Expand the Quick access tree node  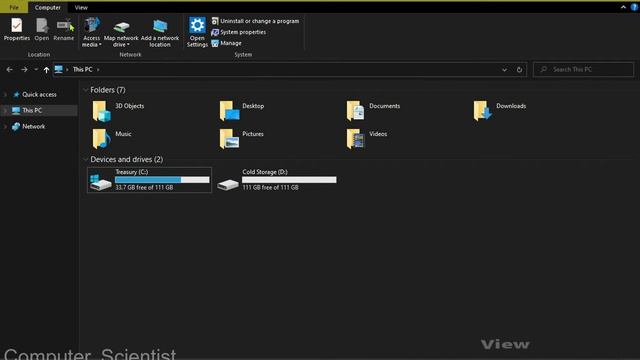[5, 94]
